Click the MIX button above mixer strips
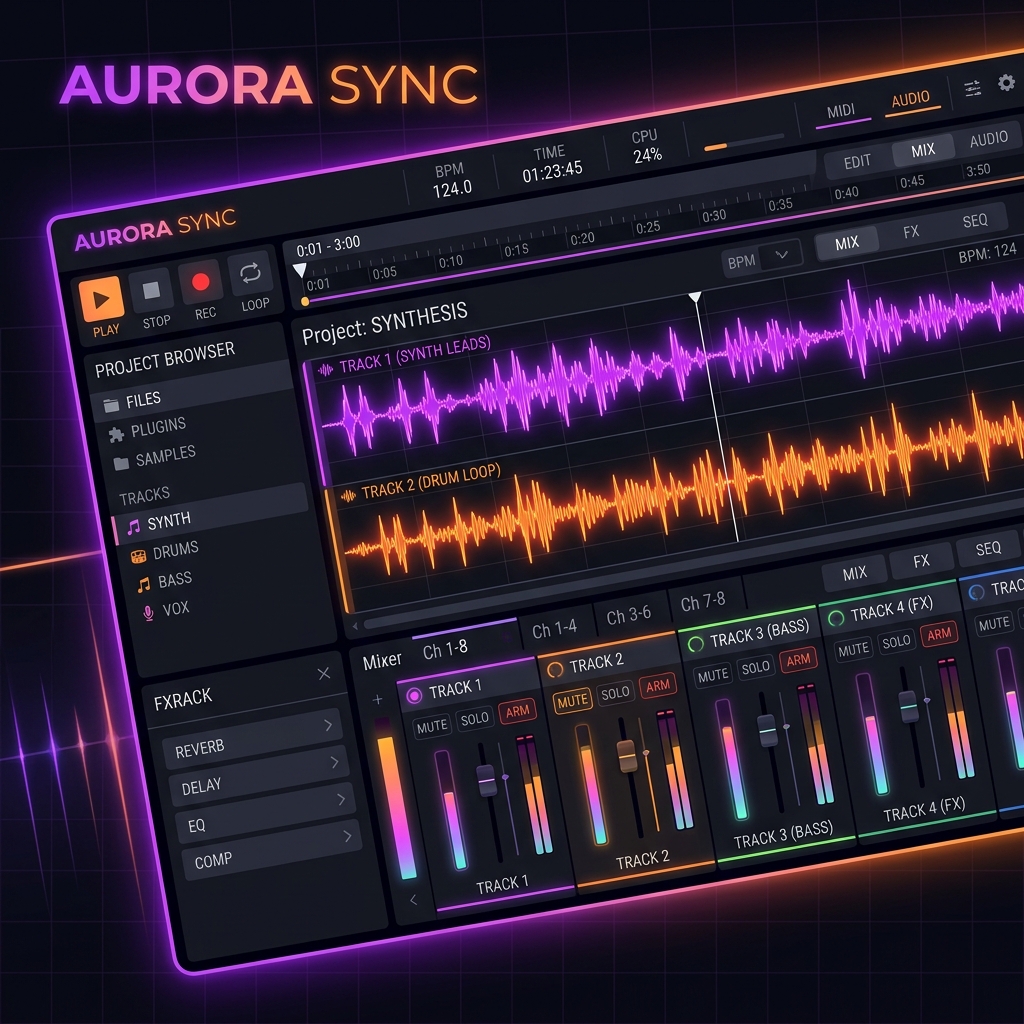Screen dimensions: 1024x1024 [x=855, y=573]
